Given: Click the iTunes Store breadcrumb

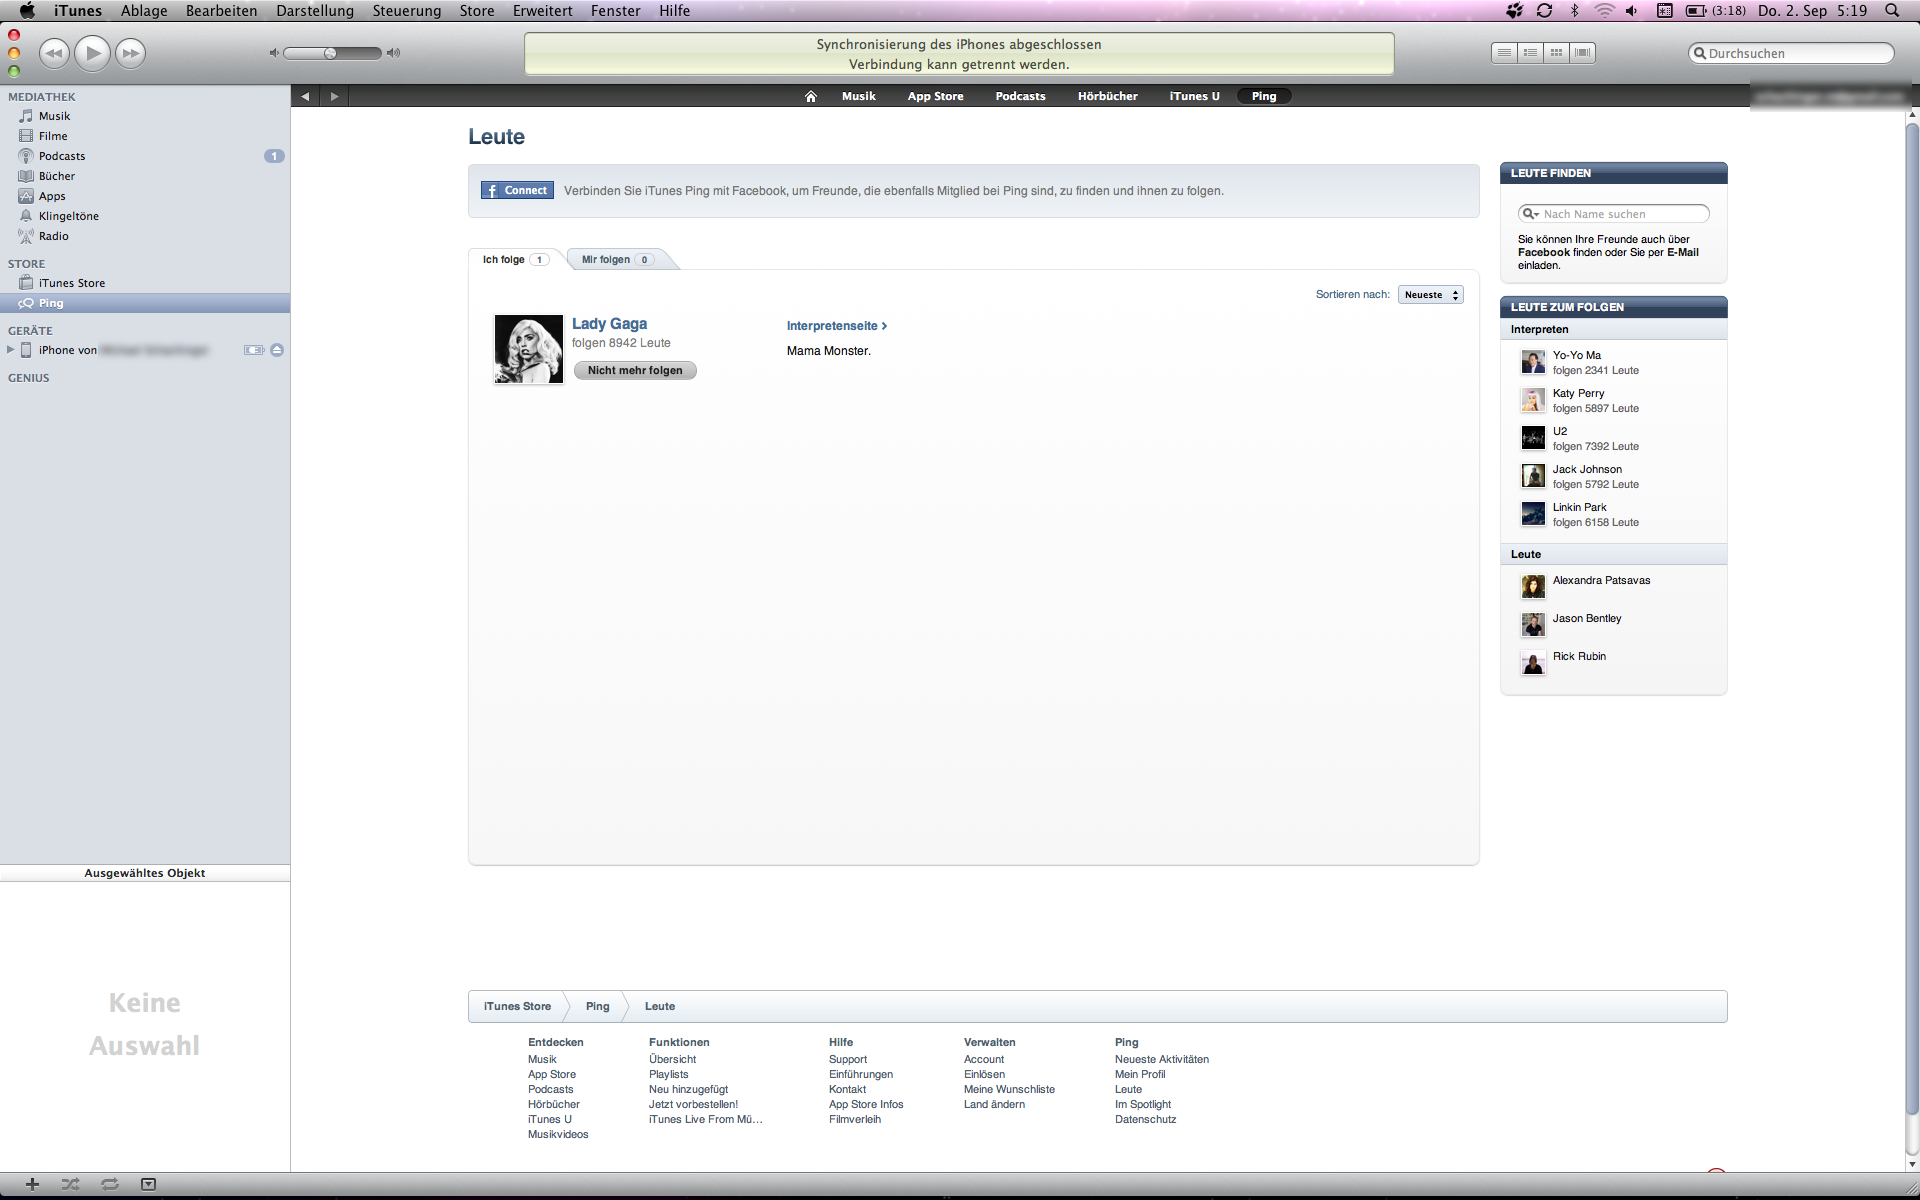Looking at the screenshot, I should [517, 1006].
